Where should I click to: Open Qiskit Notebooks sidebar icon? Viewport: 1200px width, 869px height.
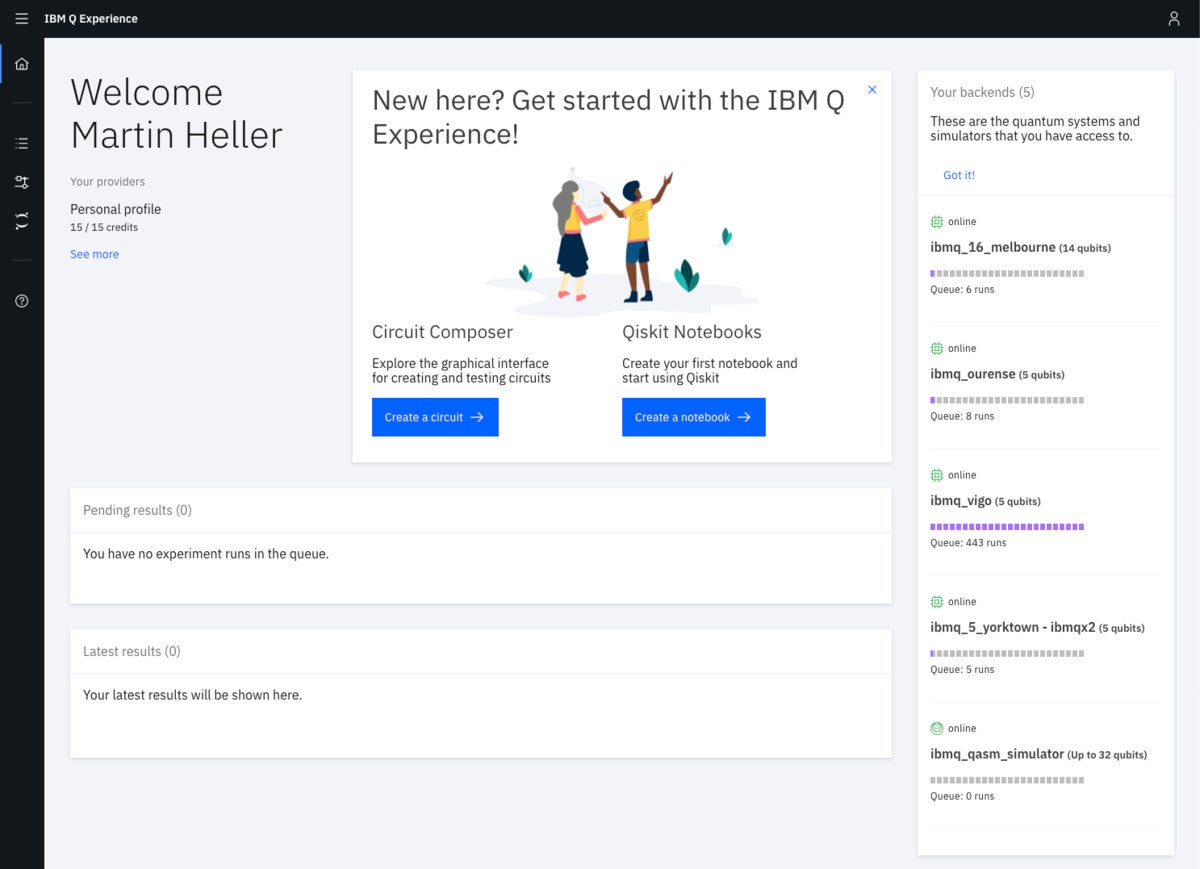[x=22, y=221]
